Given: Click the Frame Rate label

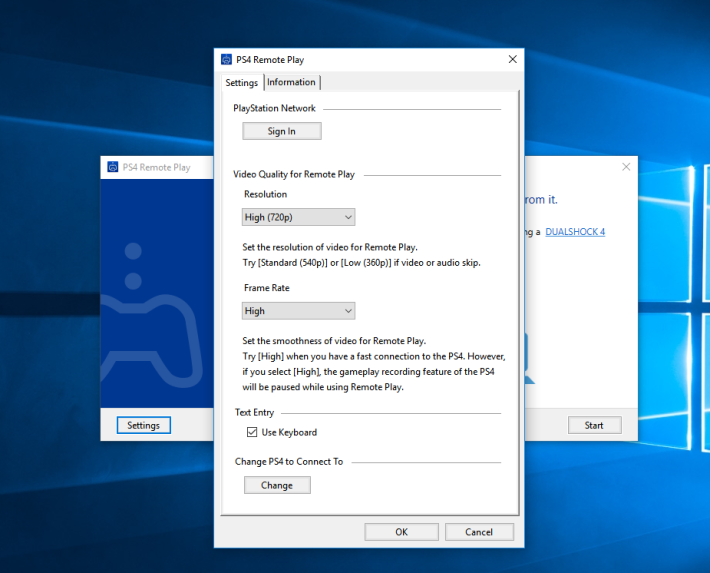Looking at the screenshot, I should pyautogui.click(x=267, y=288).
